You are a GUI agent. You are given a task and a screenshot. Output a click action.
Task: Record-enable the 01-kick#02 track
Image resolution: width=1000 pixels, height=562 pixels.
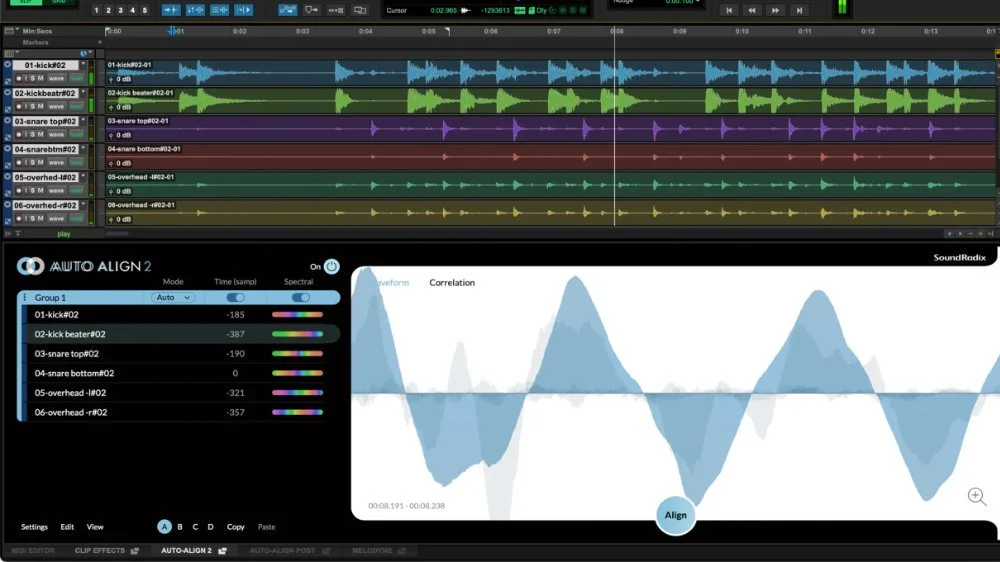(18, 78)
